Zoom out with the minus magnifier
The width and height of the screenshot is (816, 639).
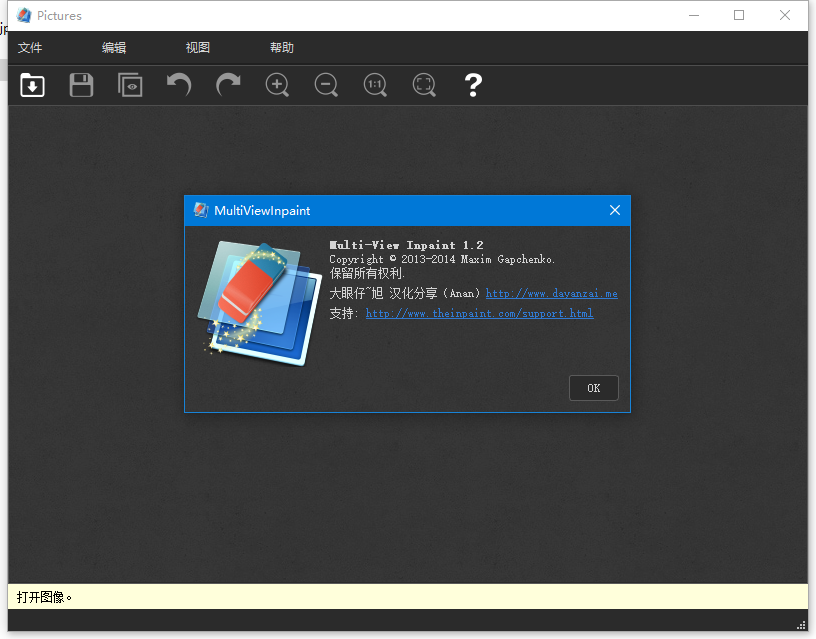pos(326,85)
